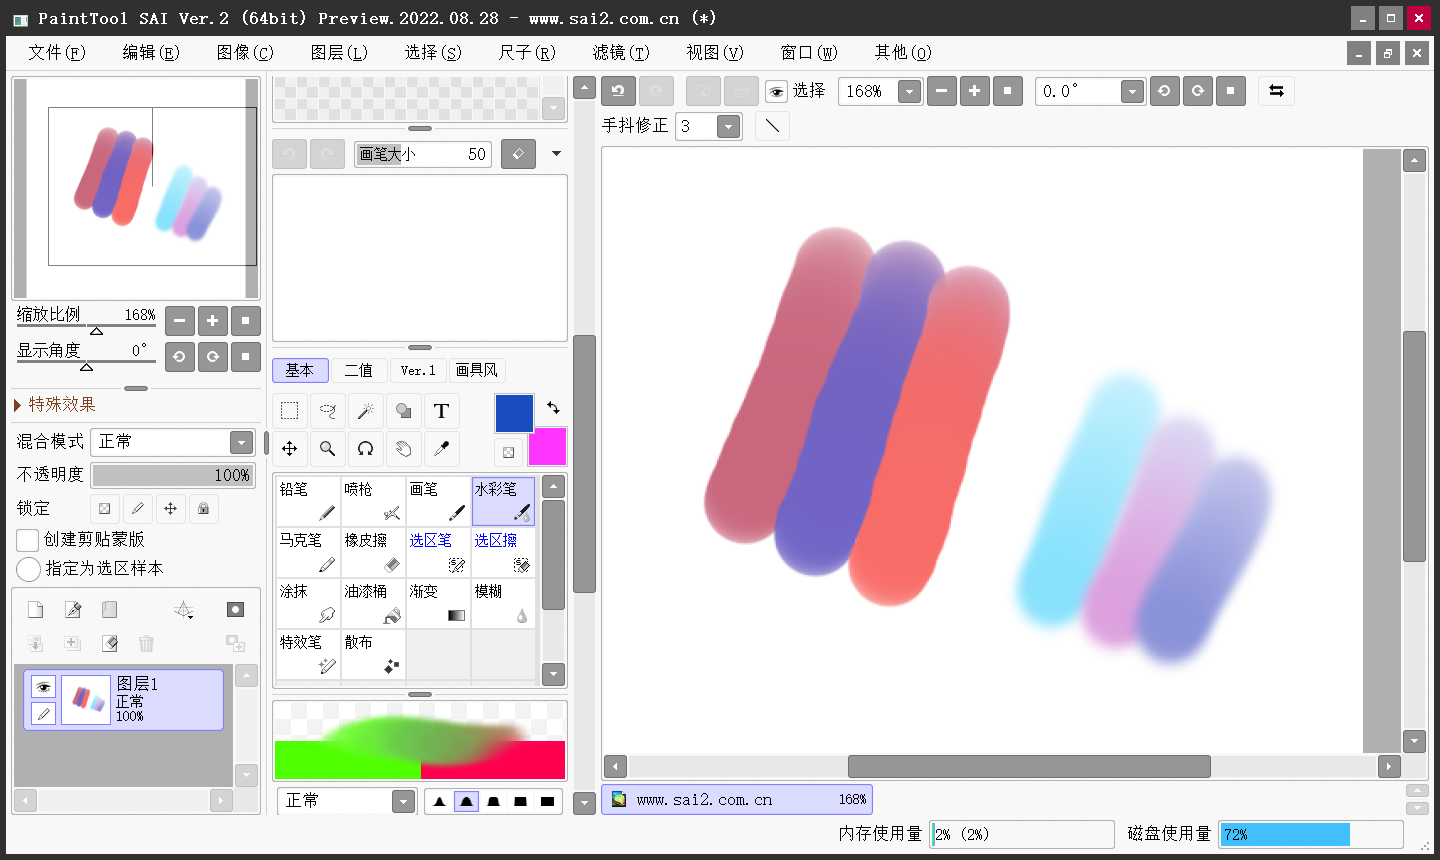Toggle lock all padlock icon

(x=204, y=509)
